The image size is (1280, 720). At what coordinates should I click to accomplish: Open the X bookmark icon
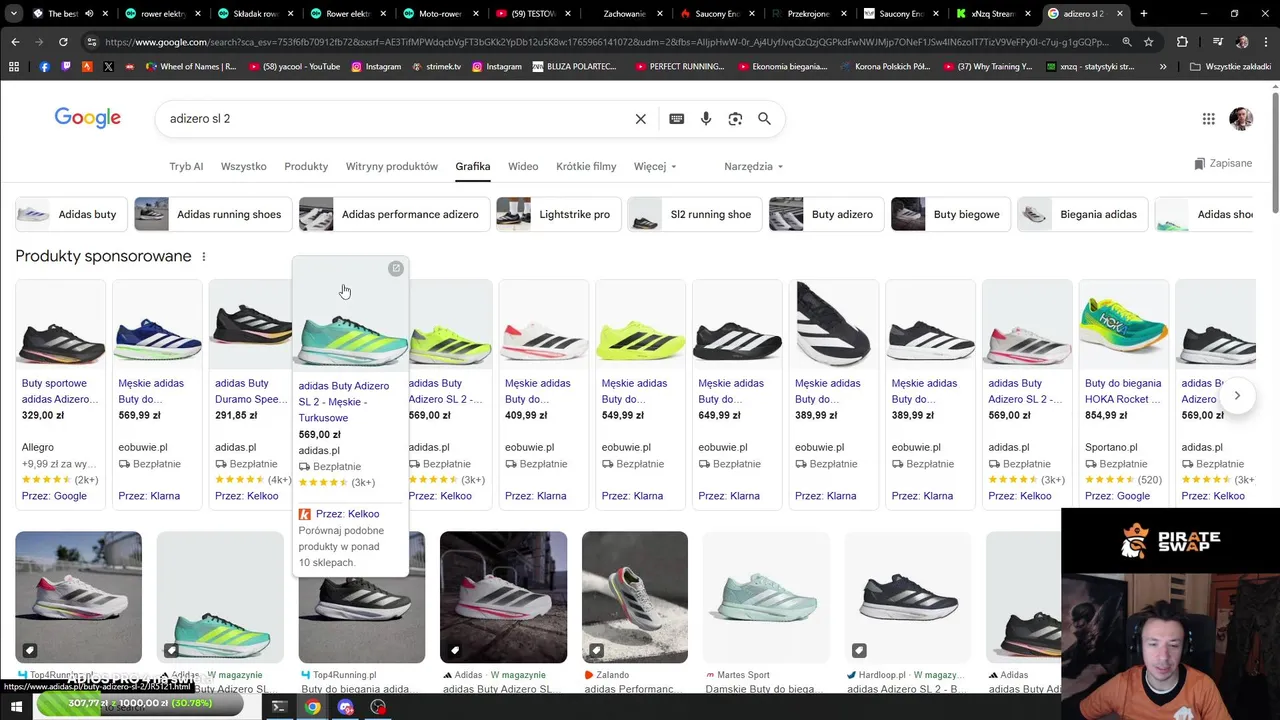point(108,66)
